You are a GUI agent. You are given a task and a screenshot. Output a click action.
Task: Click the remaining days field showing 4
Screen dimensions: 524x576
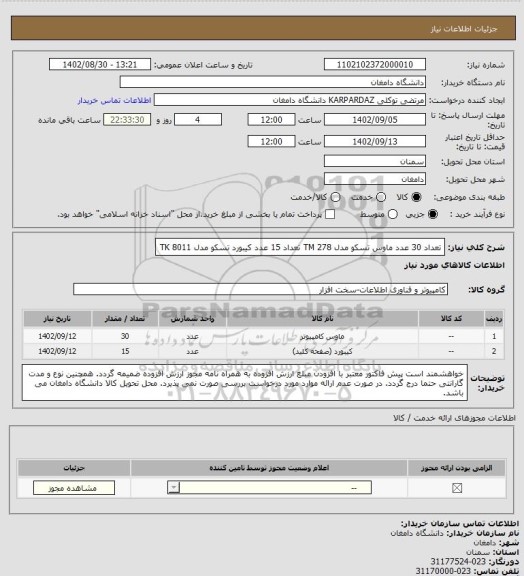(x=198, y=120)
